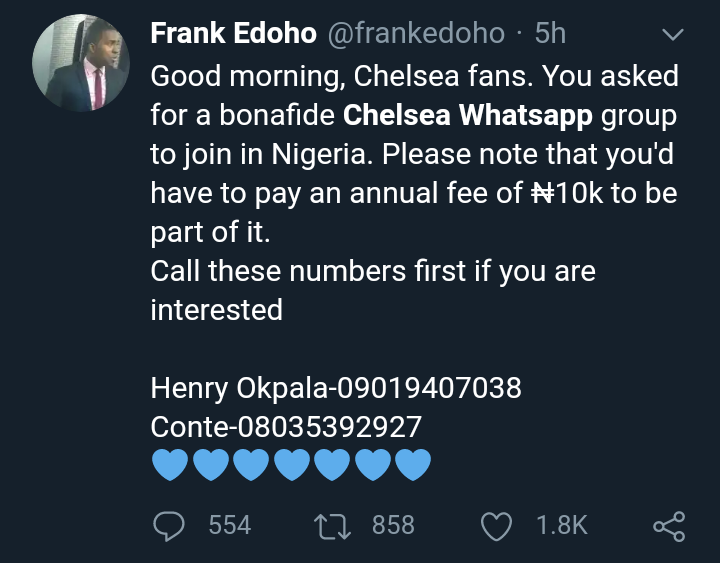Click the 554 replies count

(229, 524)
